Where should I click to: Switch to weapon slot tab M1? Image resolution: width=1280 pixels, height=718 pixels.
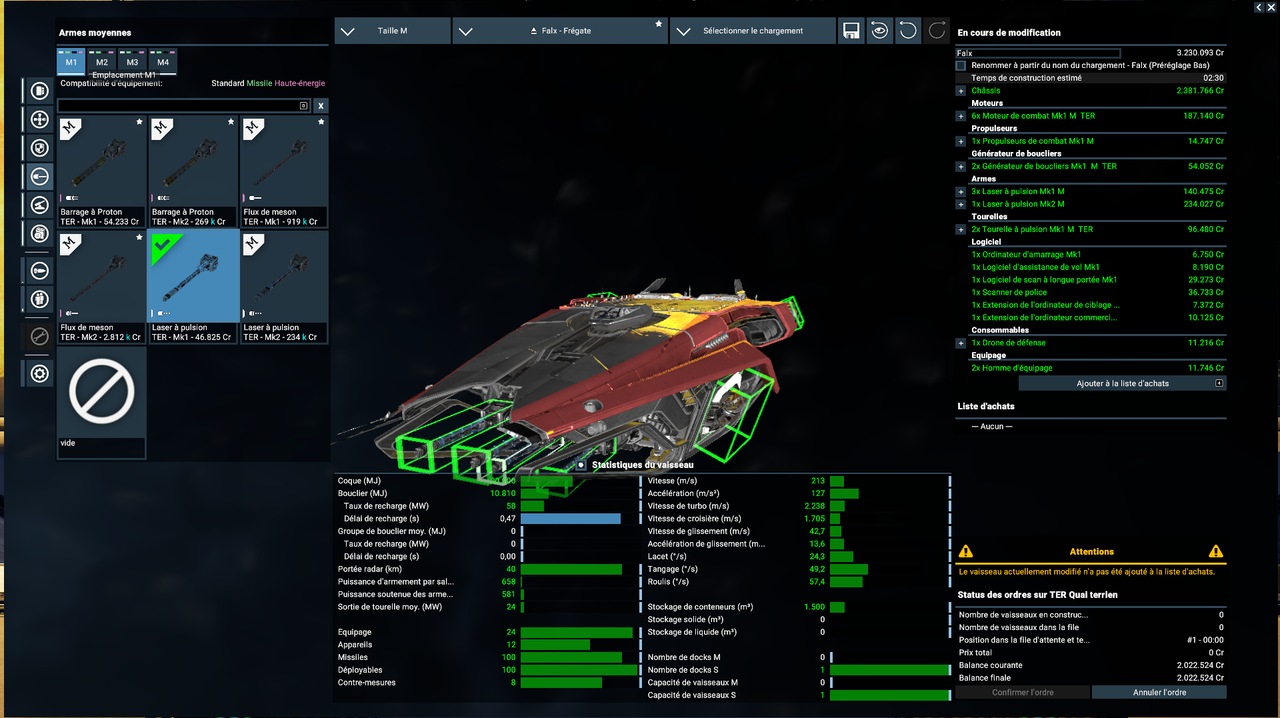coord(72,61)
